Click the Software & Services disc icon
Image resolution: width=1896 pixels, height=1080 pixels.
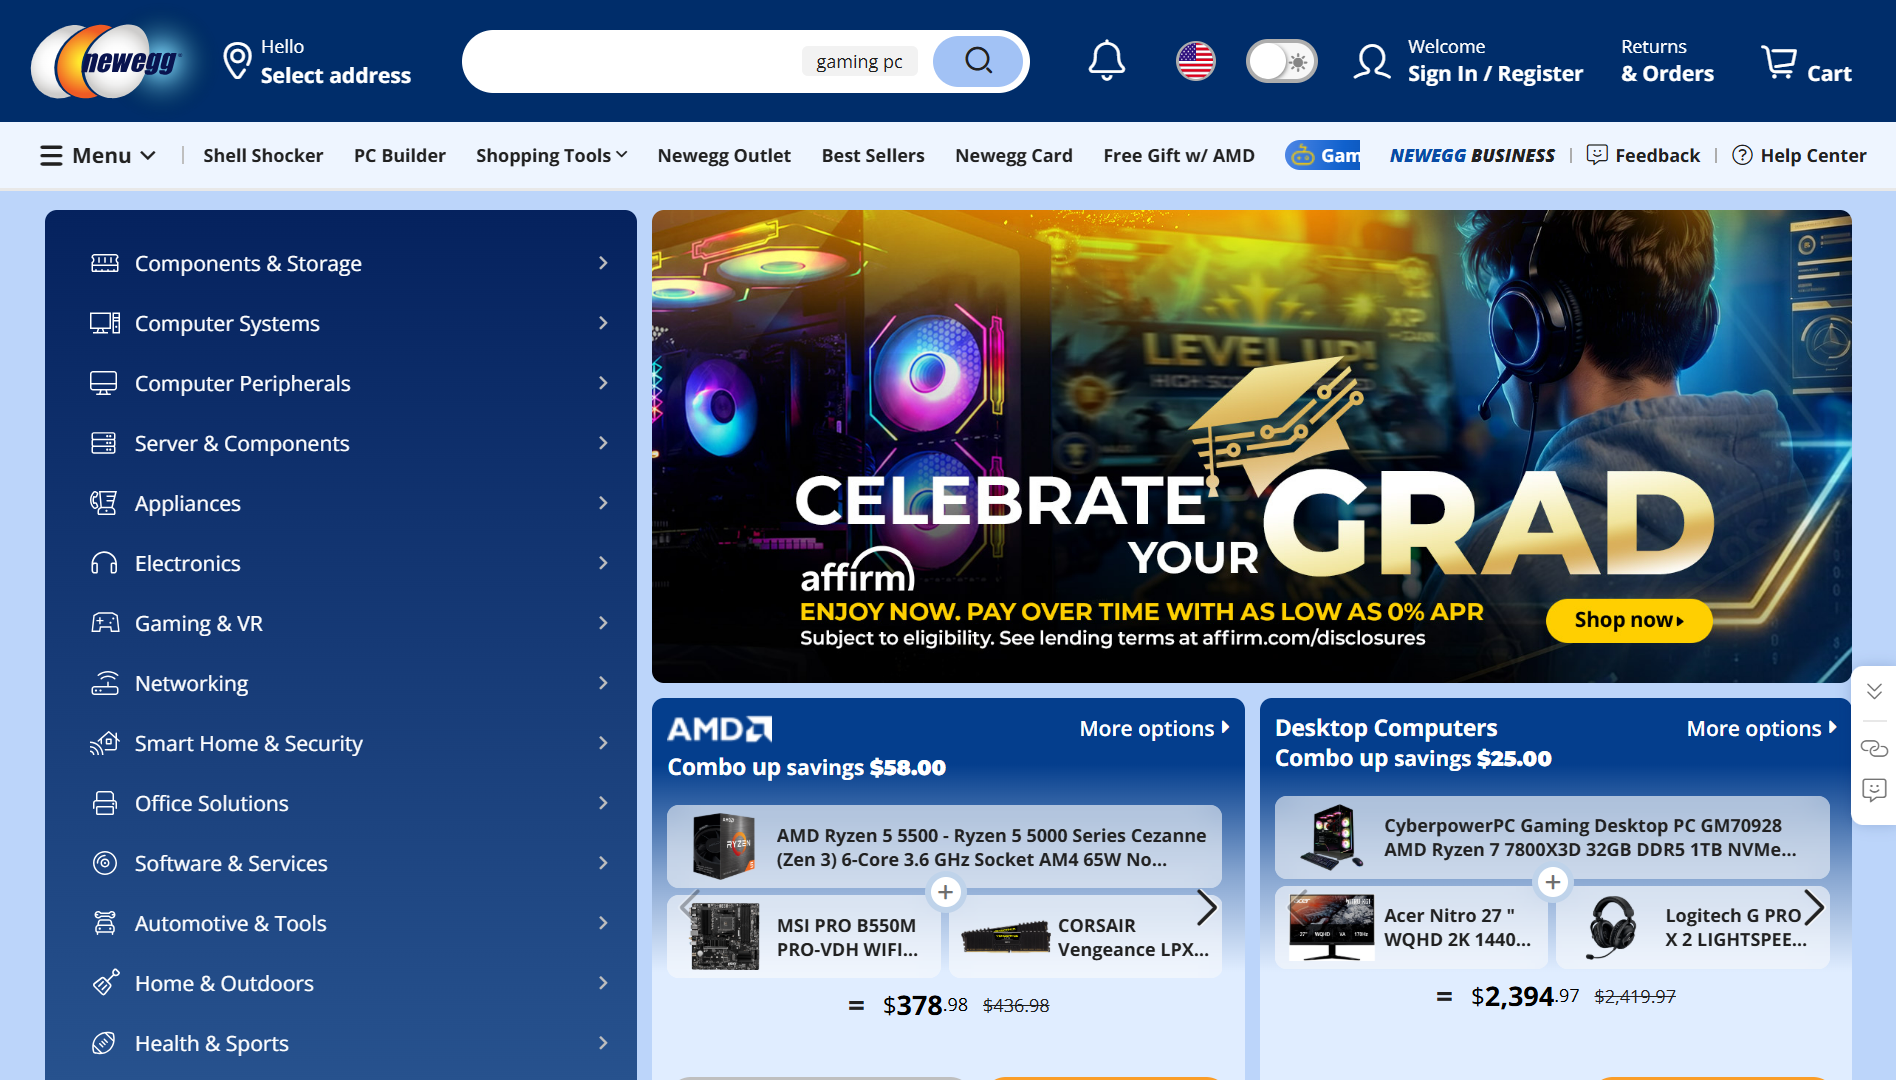(x=104, y=863)
